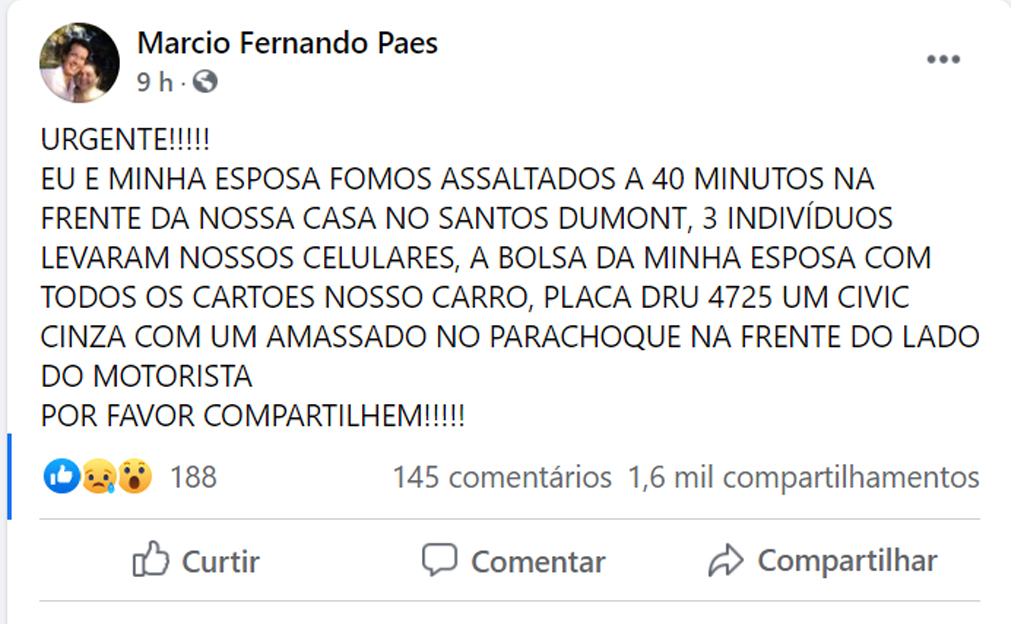This screenshot has width=1011, height=624.
Task: Open the 188 reactions count
Action: pyautogui.click(x=193, y=477)
